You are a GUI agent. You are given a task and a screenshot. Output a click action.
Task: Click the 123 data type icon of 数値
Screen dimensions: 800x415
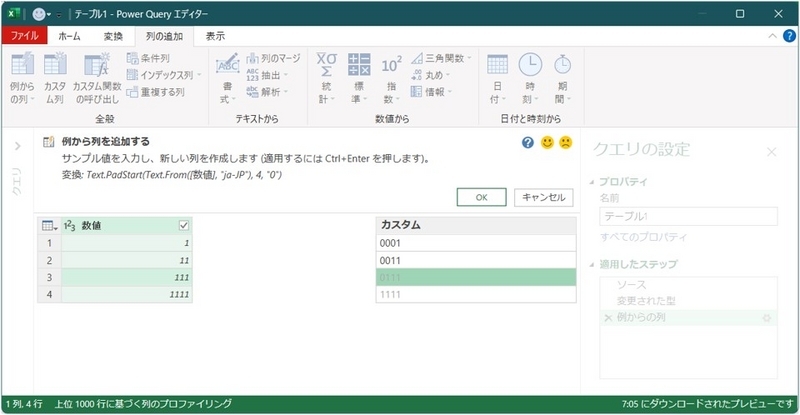(69, 225)
